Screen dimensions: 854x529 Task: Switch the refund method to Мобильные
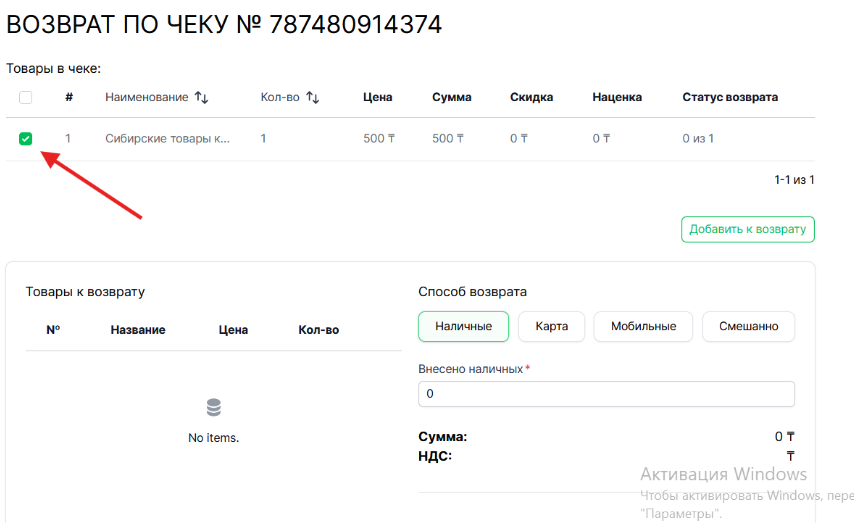643,326
